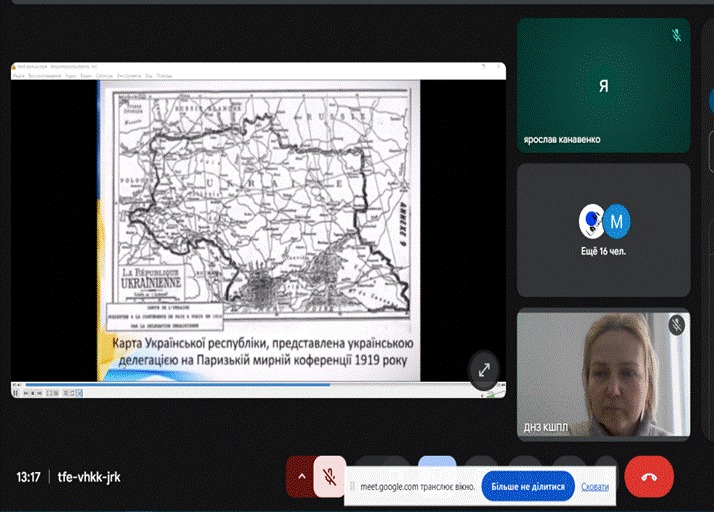The width and height of the screenshot is (714, 512).
Task: Click the highlighted blue button in call bar
Action: tap(437, 465)
